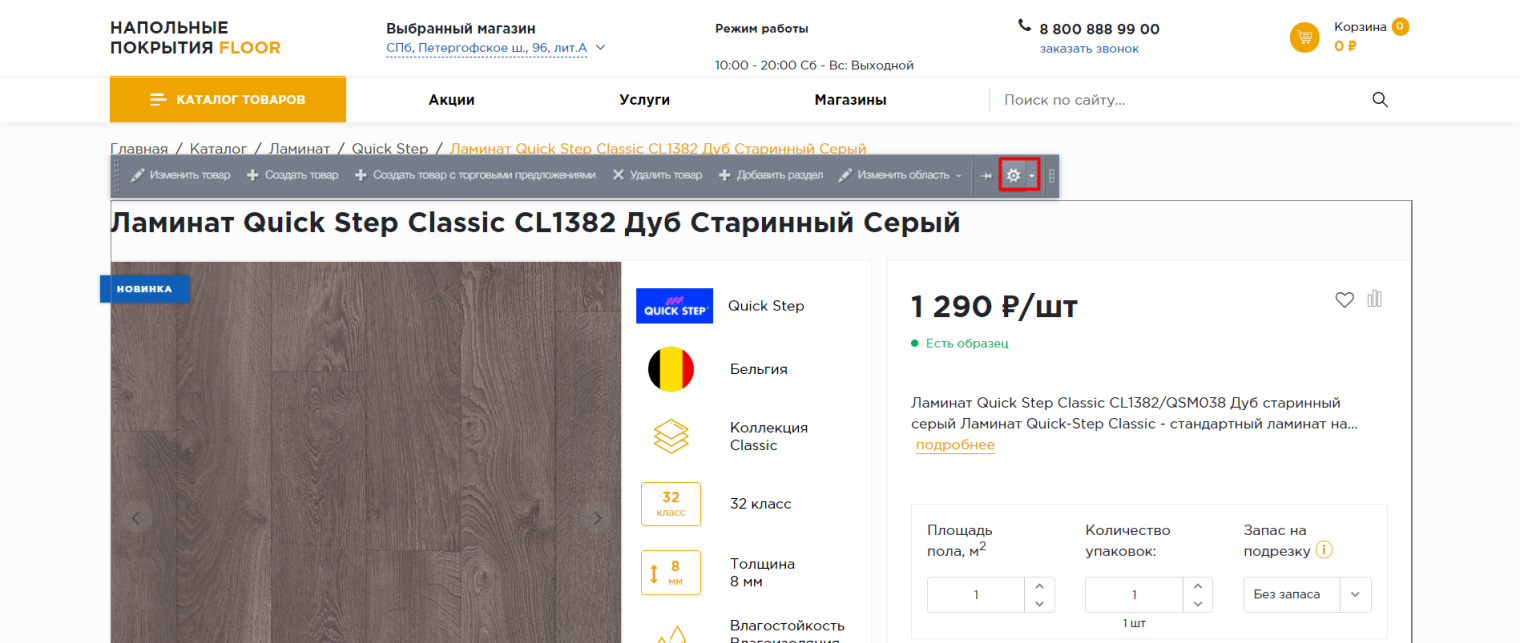Open Акции menu item
Image resolution: width=1520 pixels, height=643 pixels.
click(x=452, y=100)
